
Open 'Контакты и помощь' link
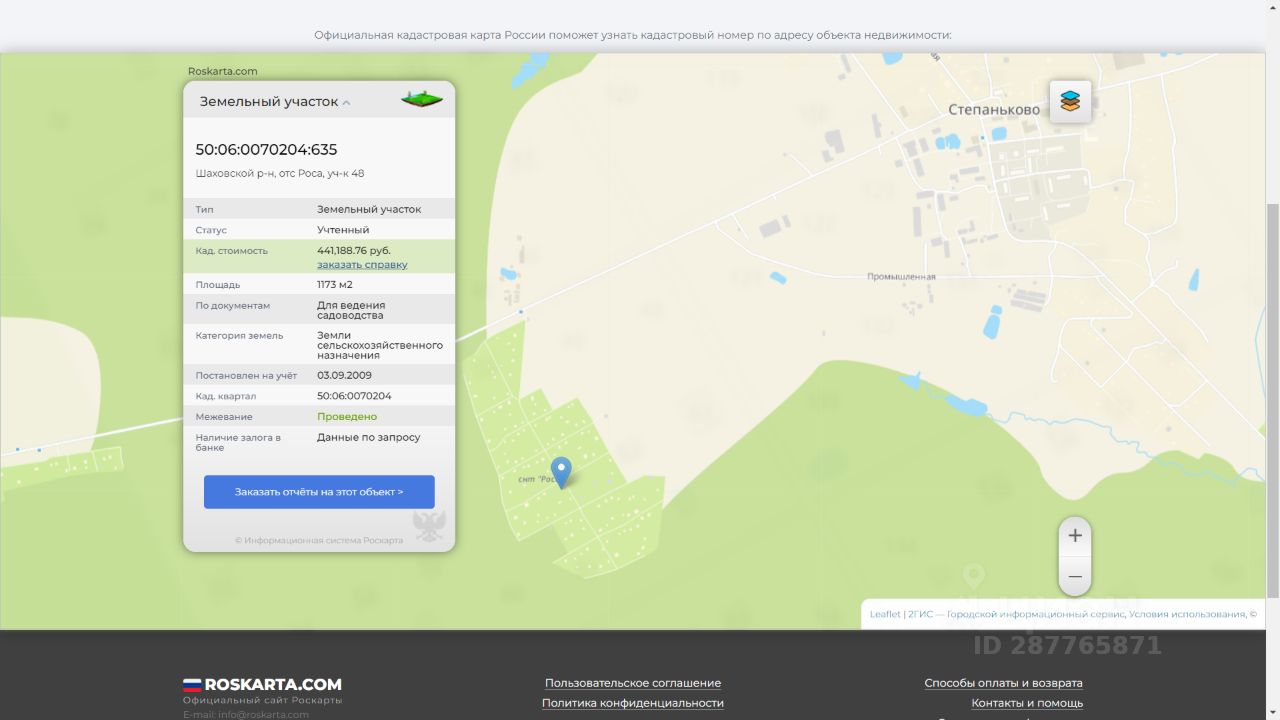pyautogui.click(x=1027, y=703)
